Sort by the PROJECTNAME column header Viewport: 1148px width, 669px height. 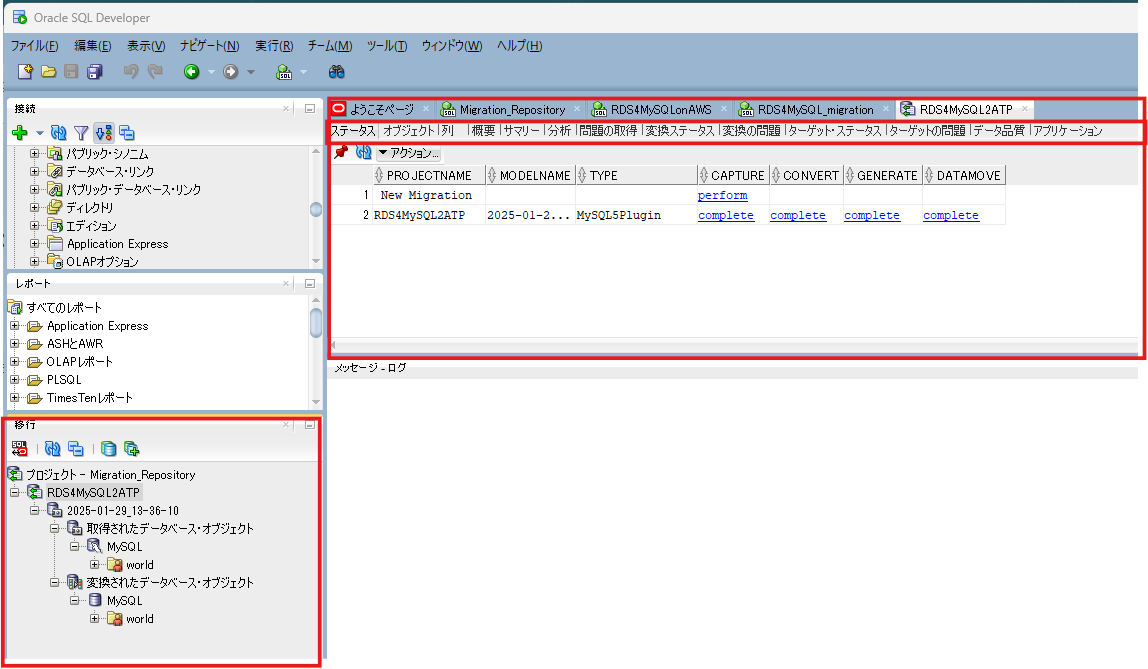428,176
